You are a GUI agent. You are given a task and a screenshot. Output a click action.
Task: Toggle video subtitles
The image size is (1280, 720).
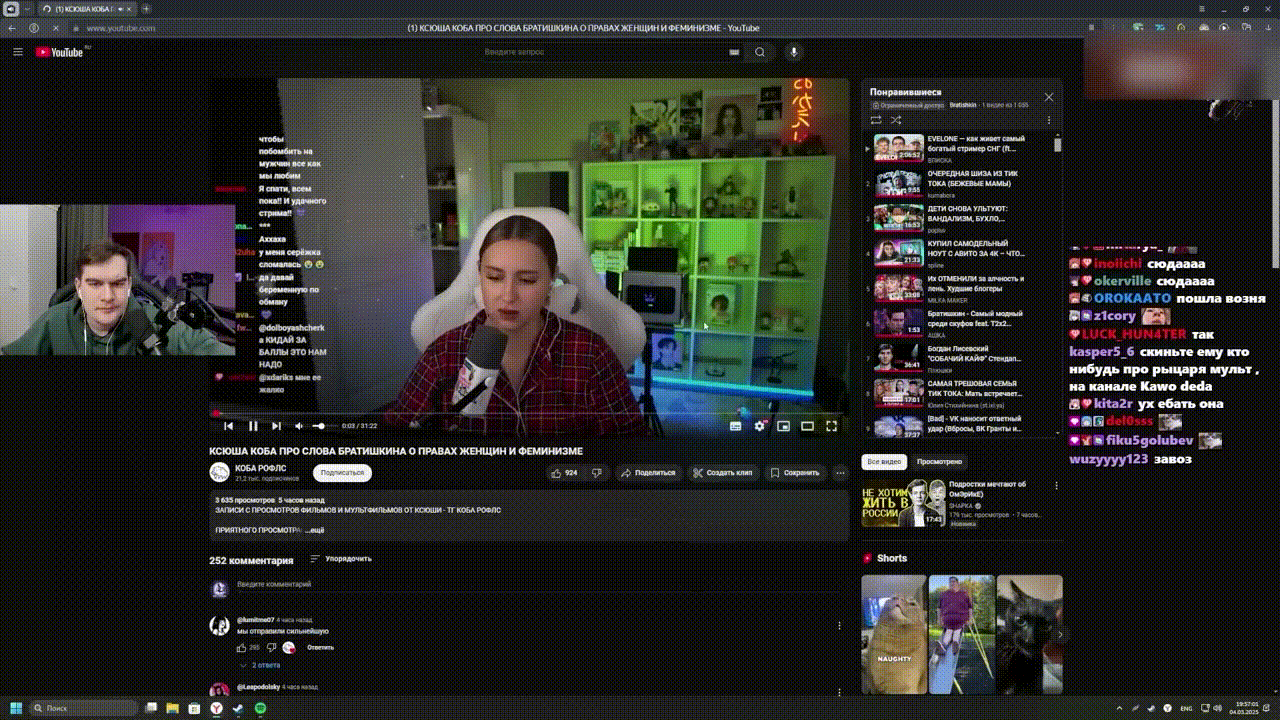[x=736, y=426]
